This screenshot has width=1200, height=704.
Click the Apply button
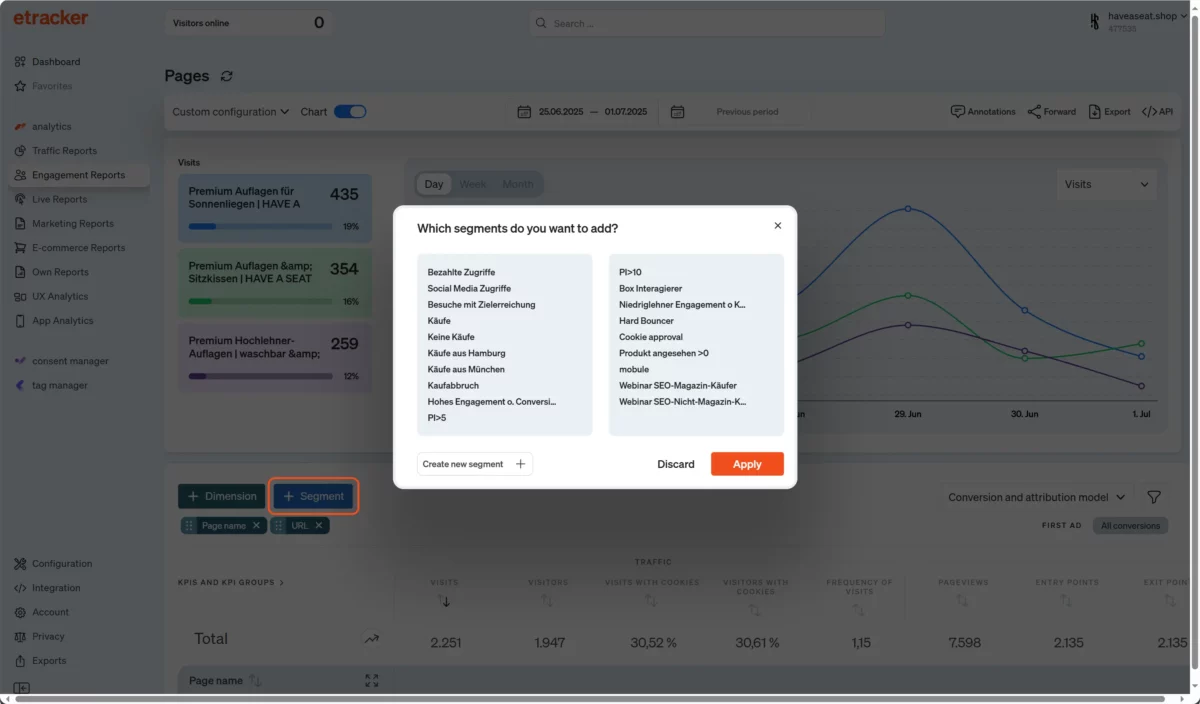pyautogui.click(x=747, y=464)
